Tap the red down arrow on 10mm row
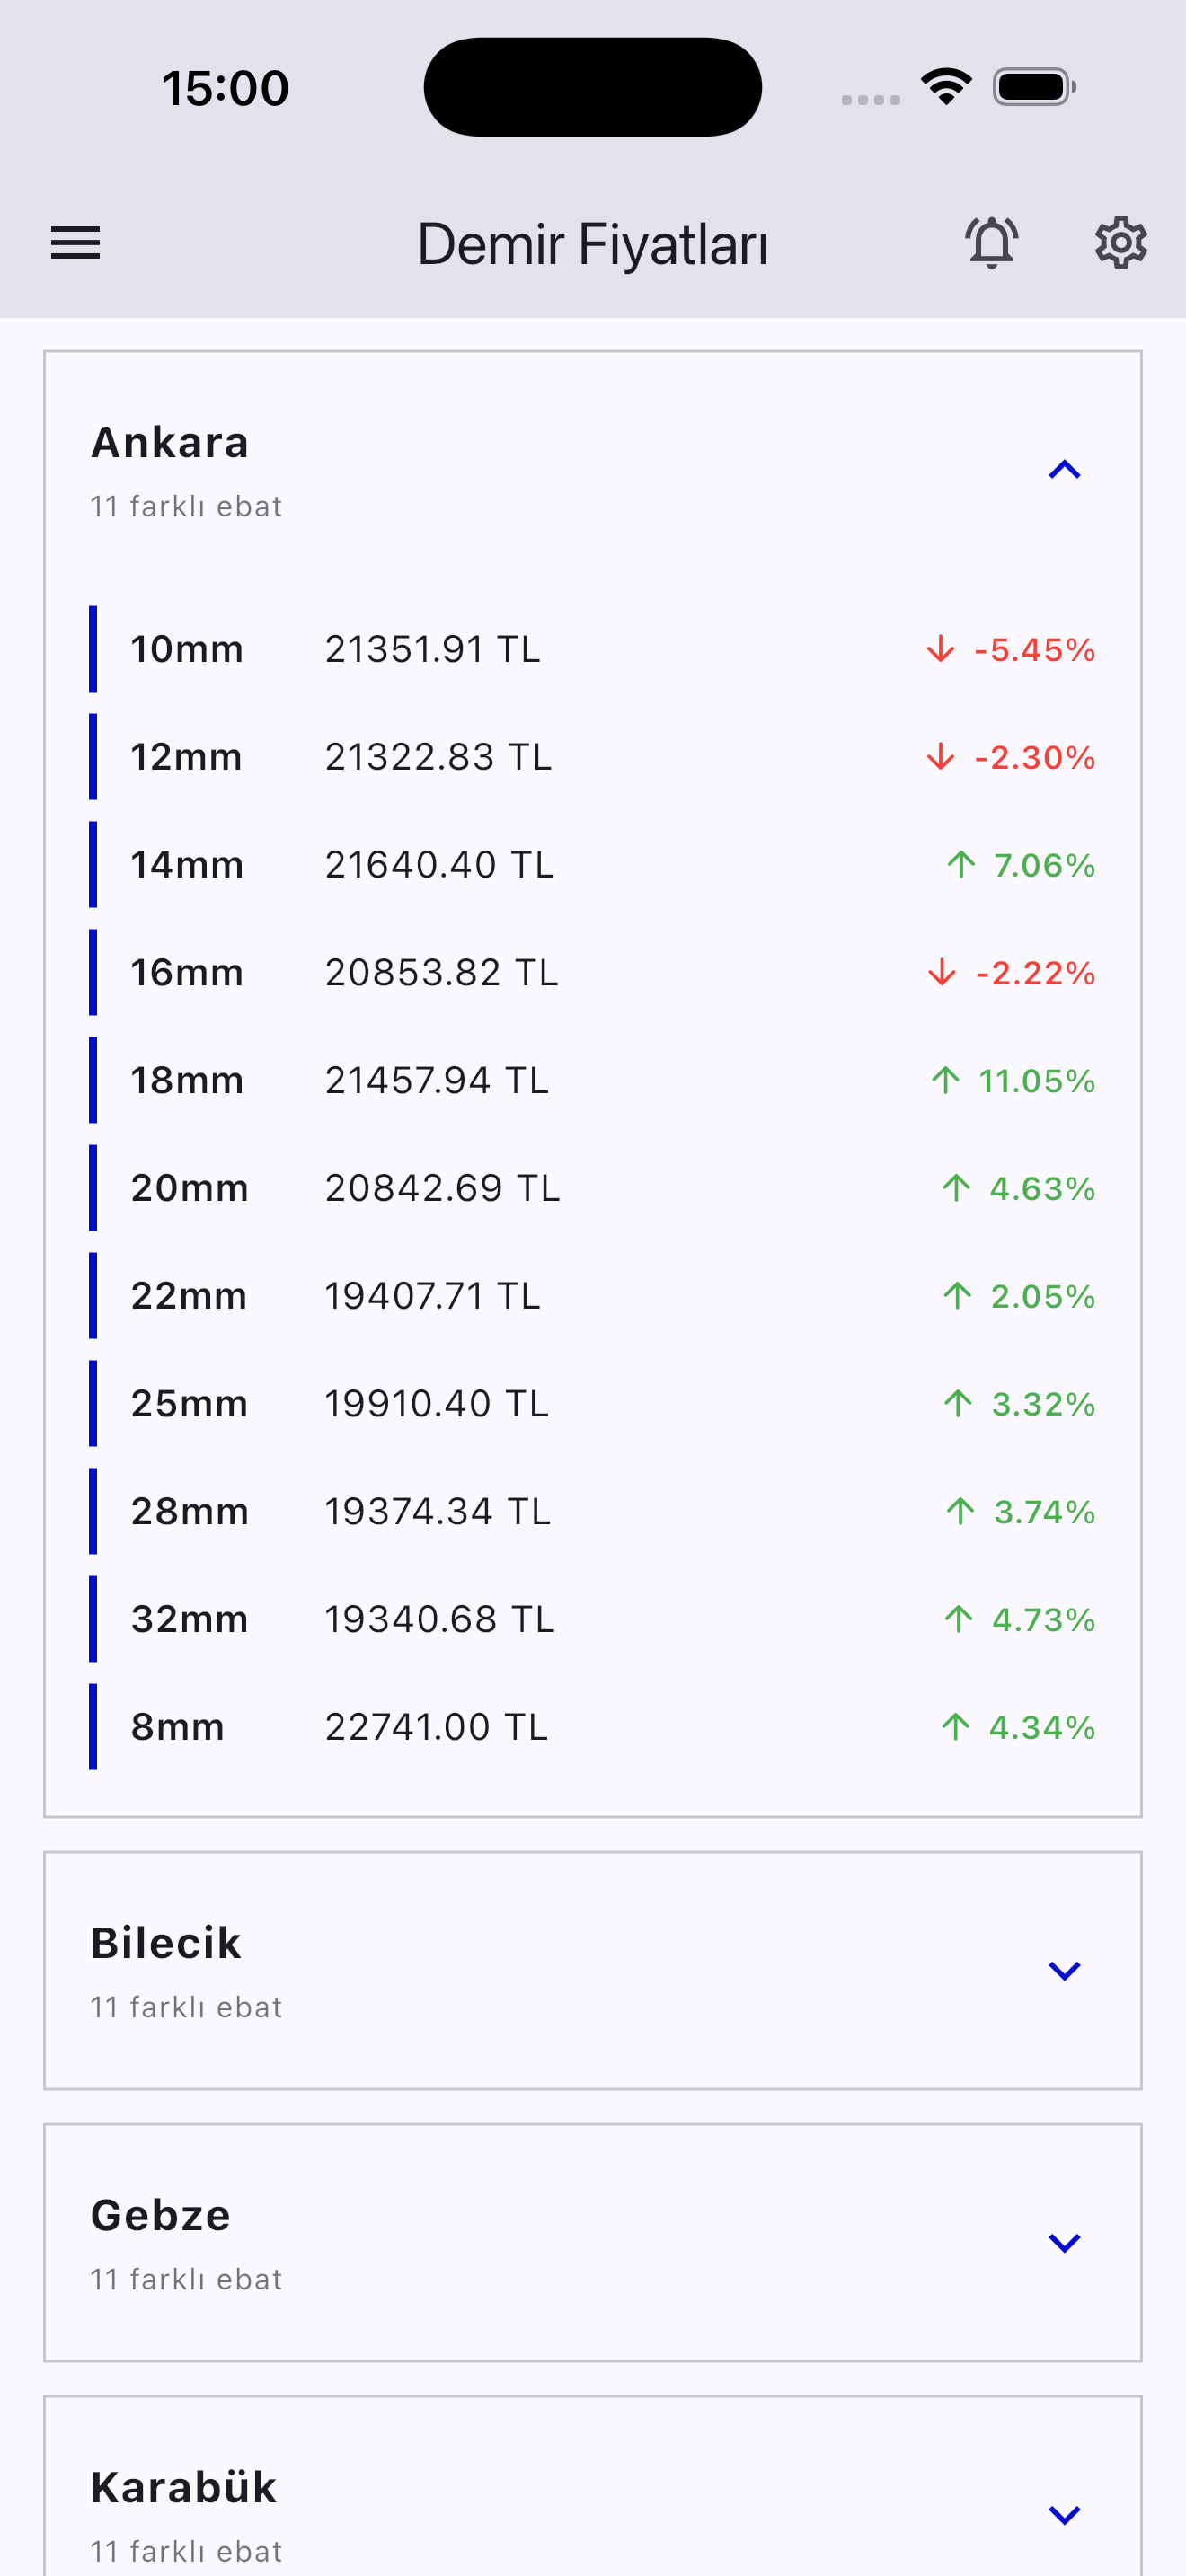This screenshot has height=2576, width=1186. point(940,650)
